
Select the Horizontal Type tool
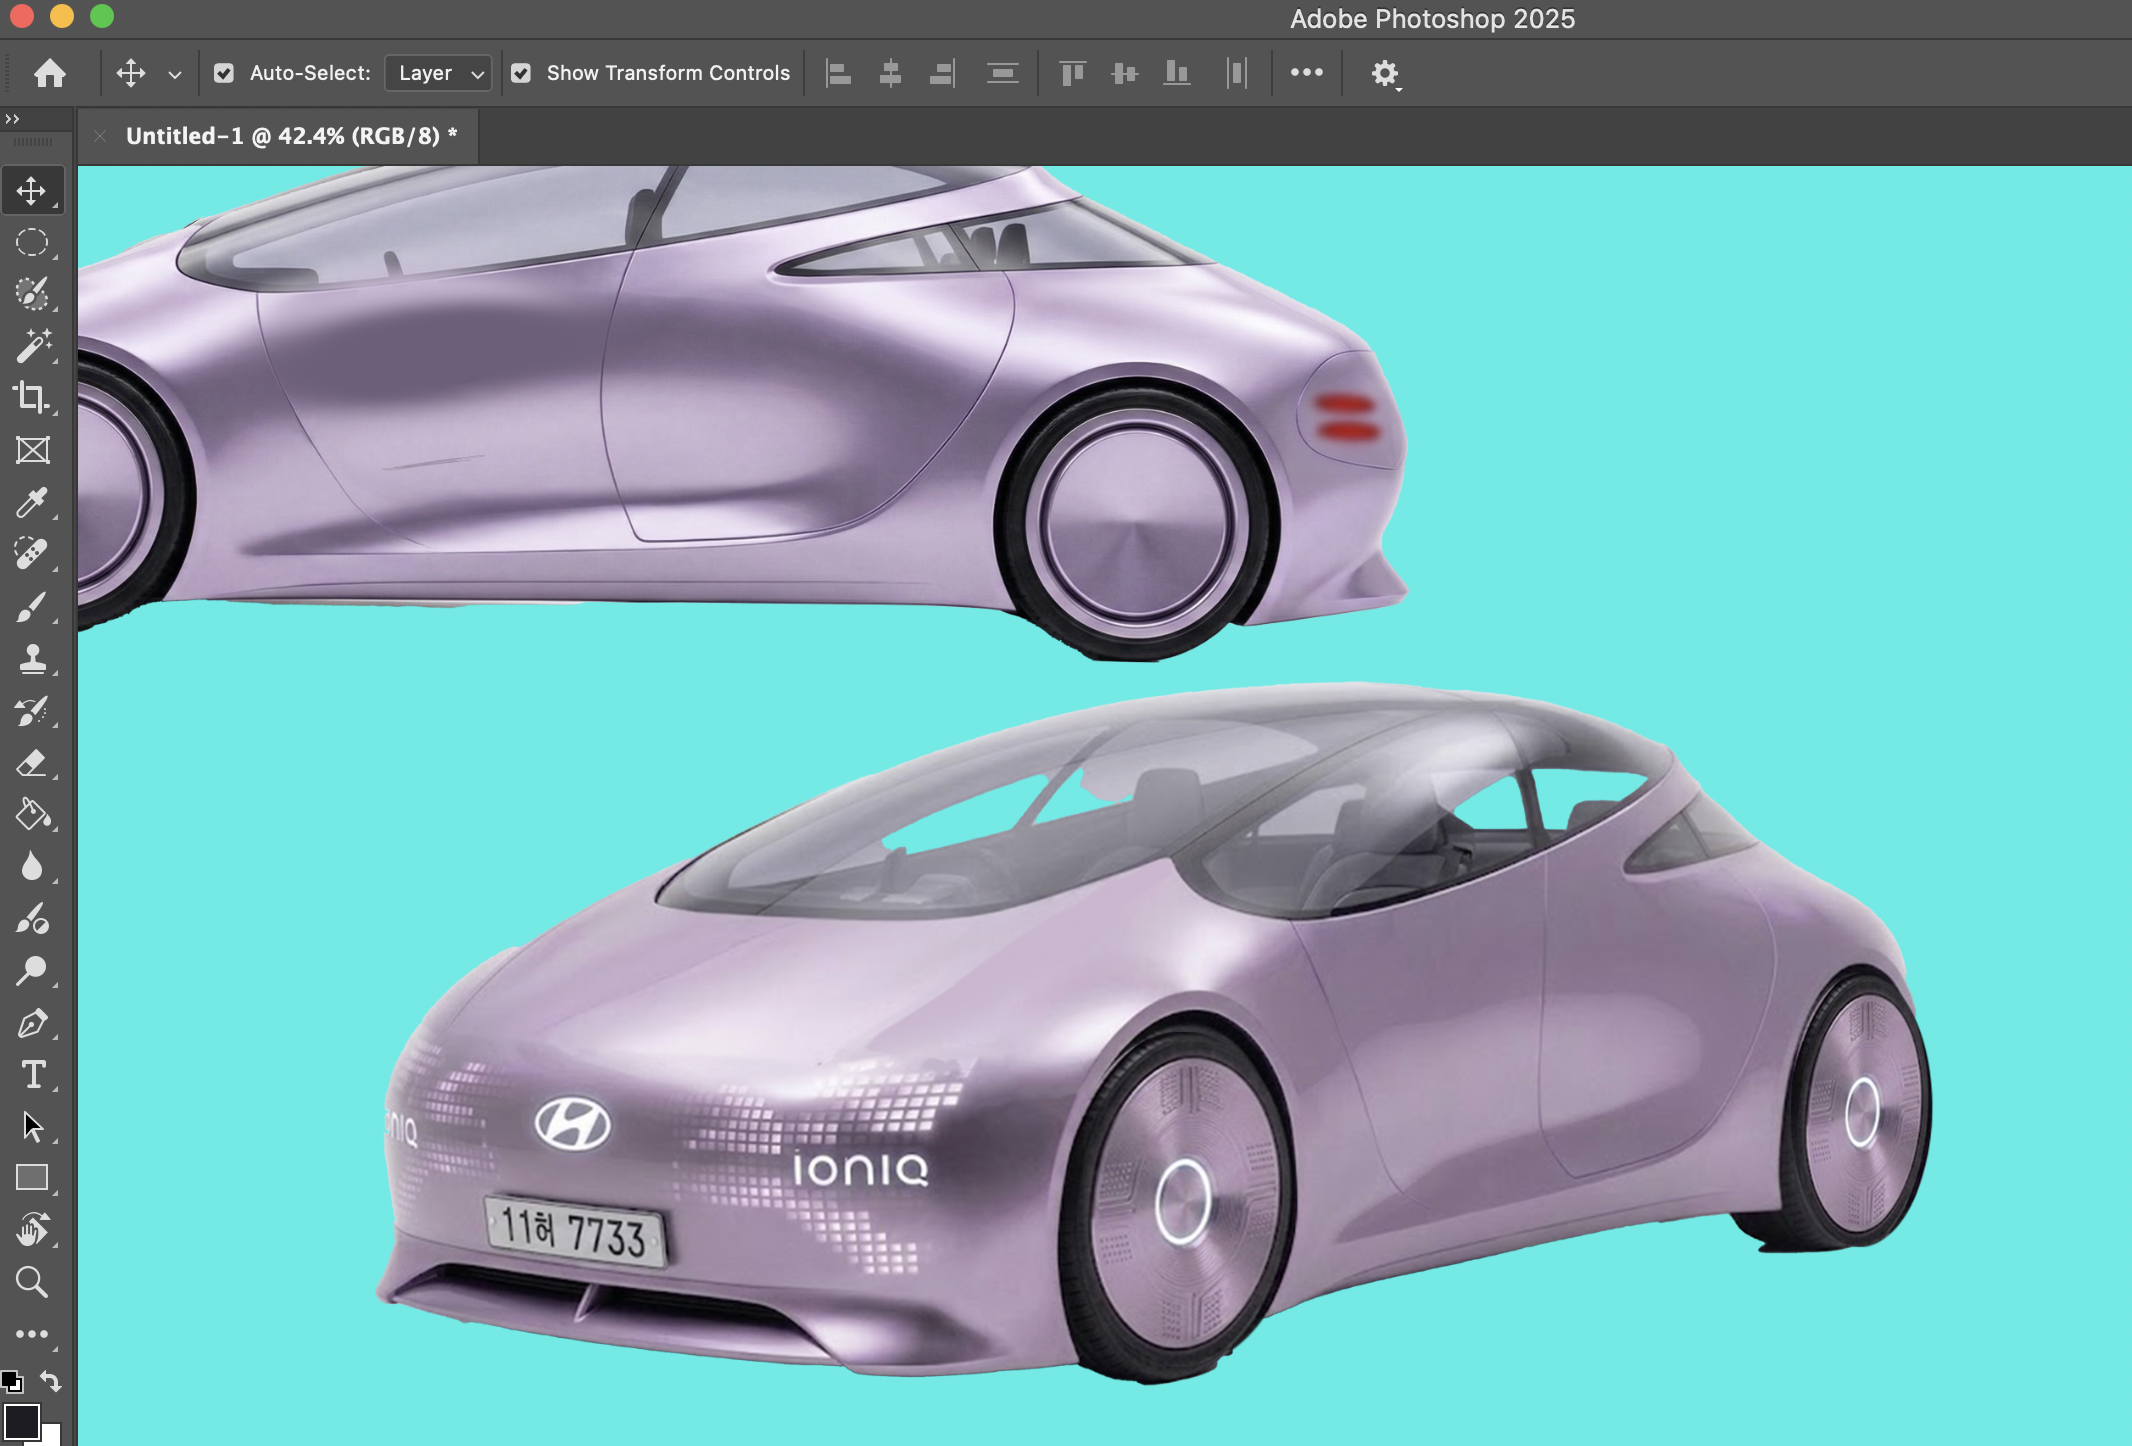(31, 1075)
